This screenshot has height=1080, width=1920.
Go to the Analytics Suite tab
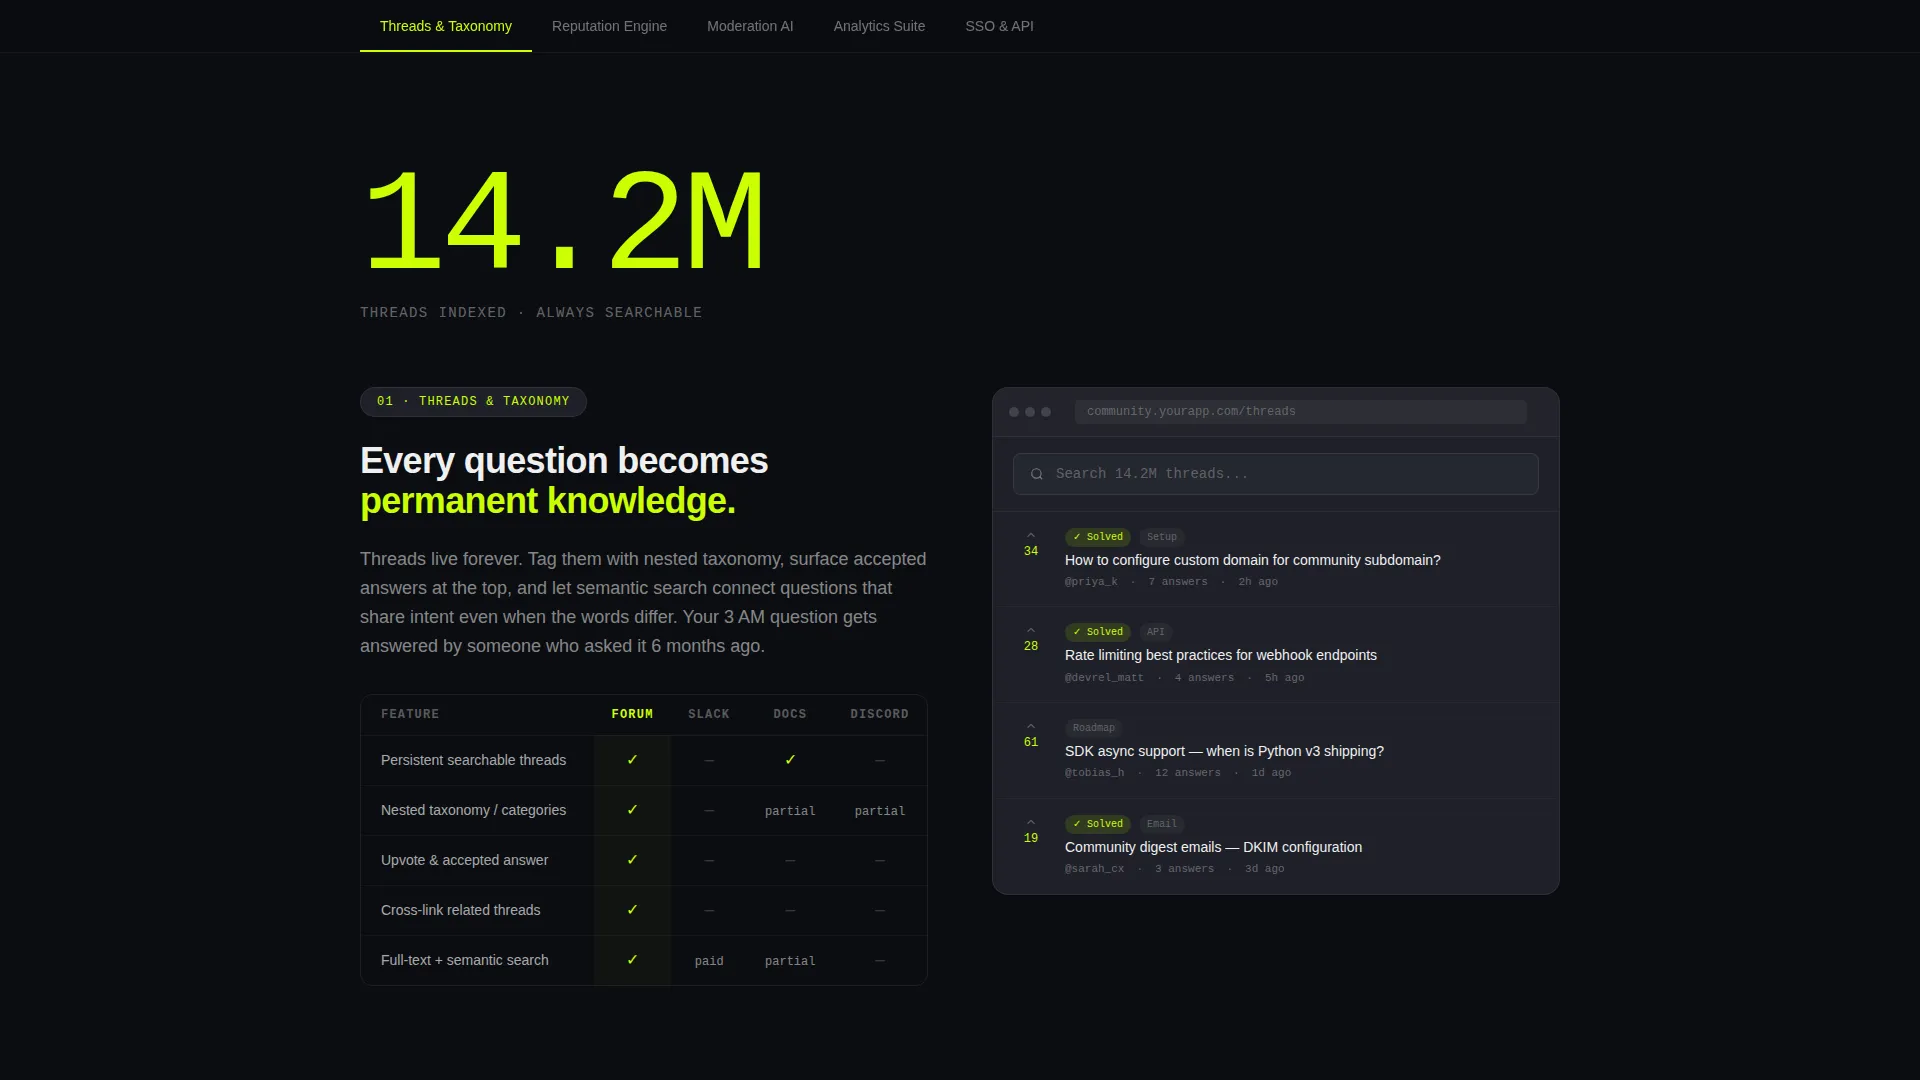(x=879, y=26)
